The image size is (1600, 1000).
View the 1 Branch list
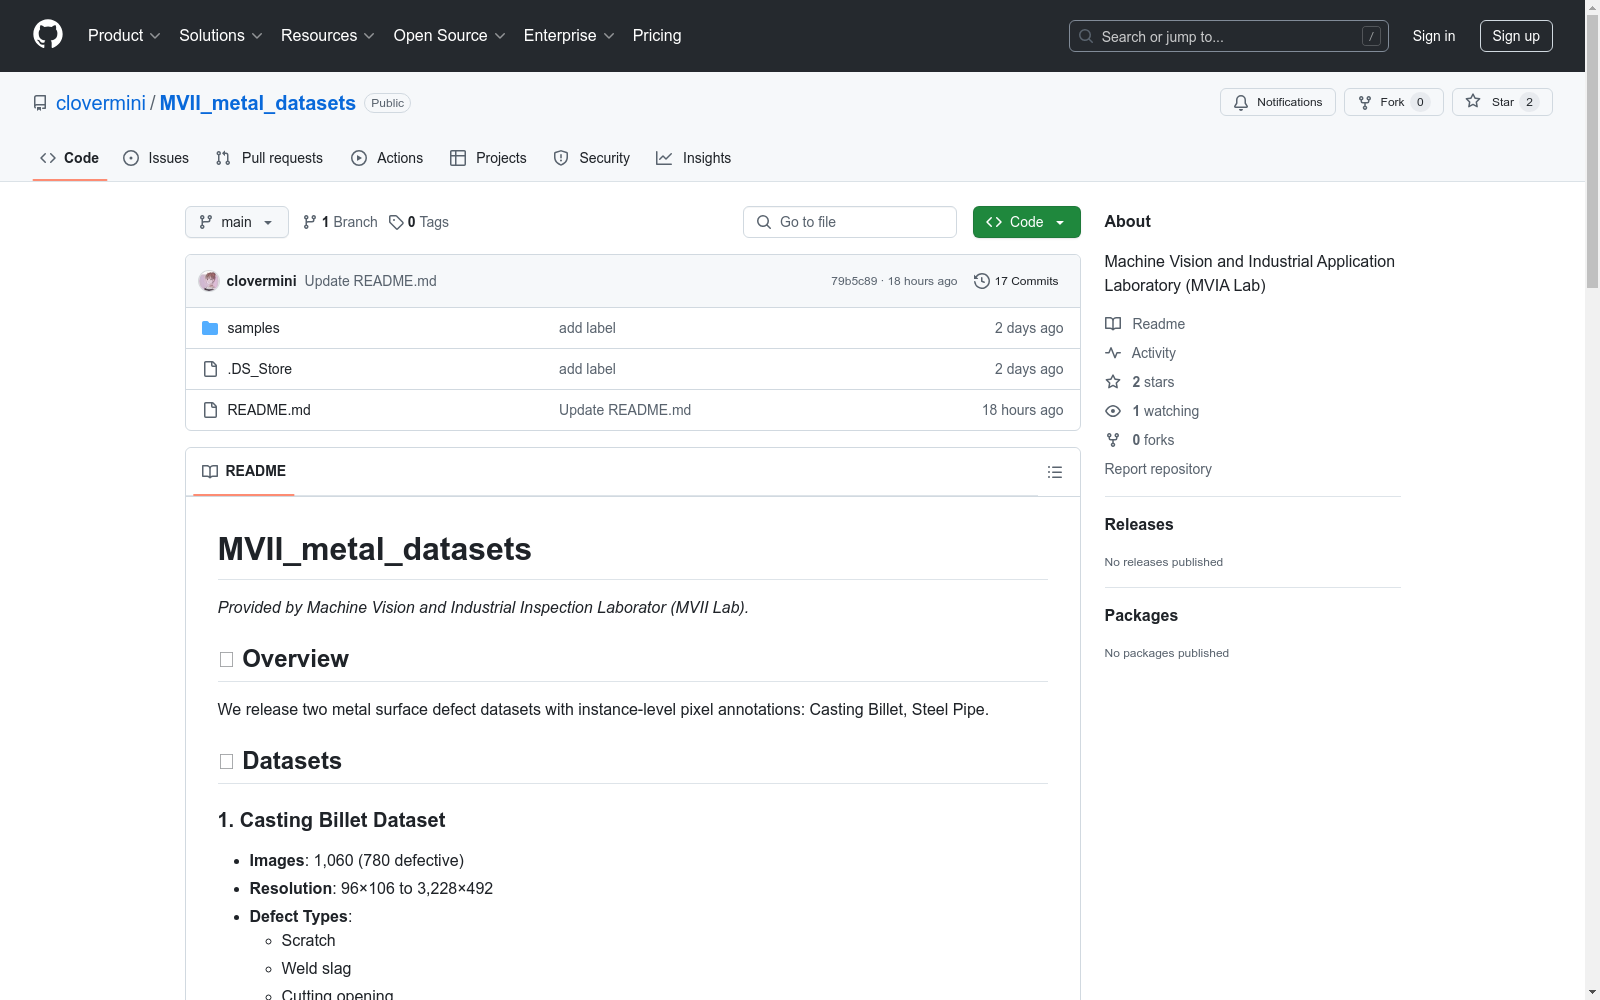coord(340,222)
